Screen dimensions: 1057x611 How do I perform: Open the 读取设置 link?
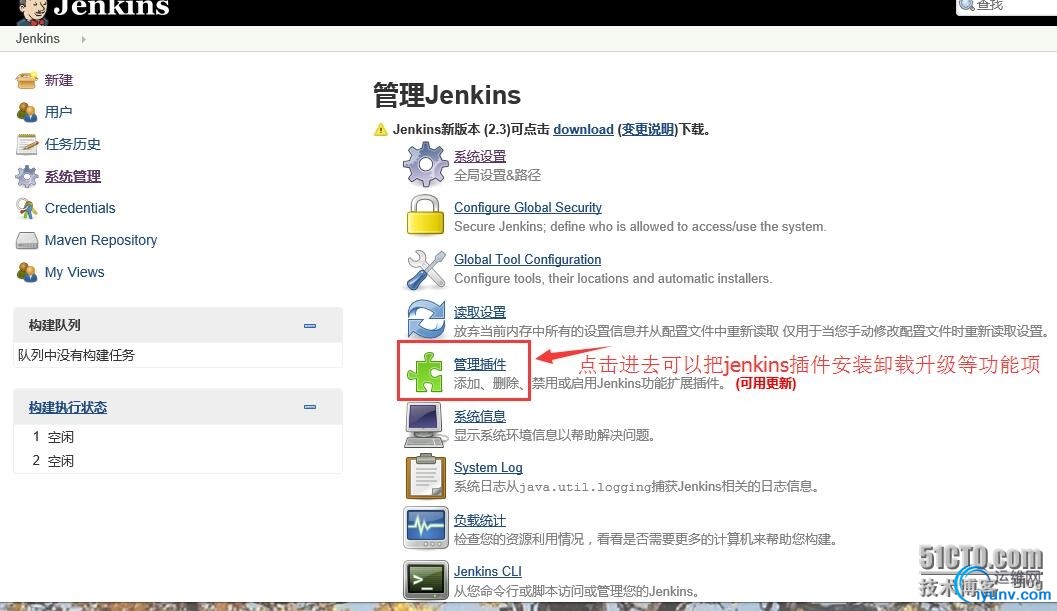point(480,312)
